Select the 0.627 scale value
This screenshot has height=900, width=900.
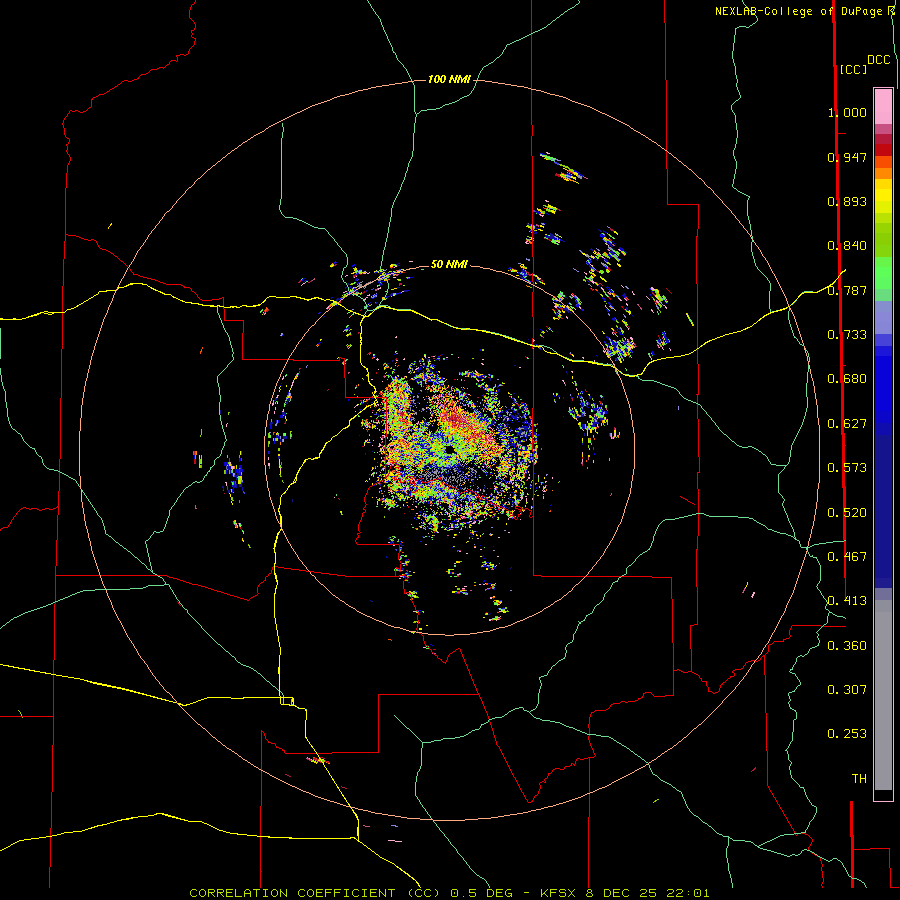click(847, 424)
